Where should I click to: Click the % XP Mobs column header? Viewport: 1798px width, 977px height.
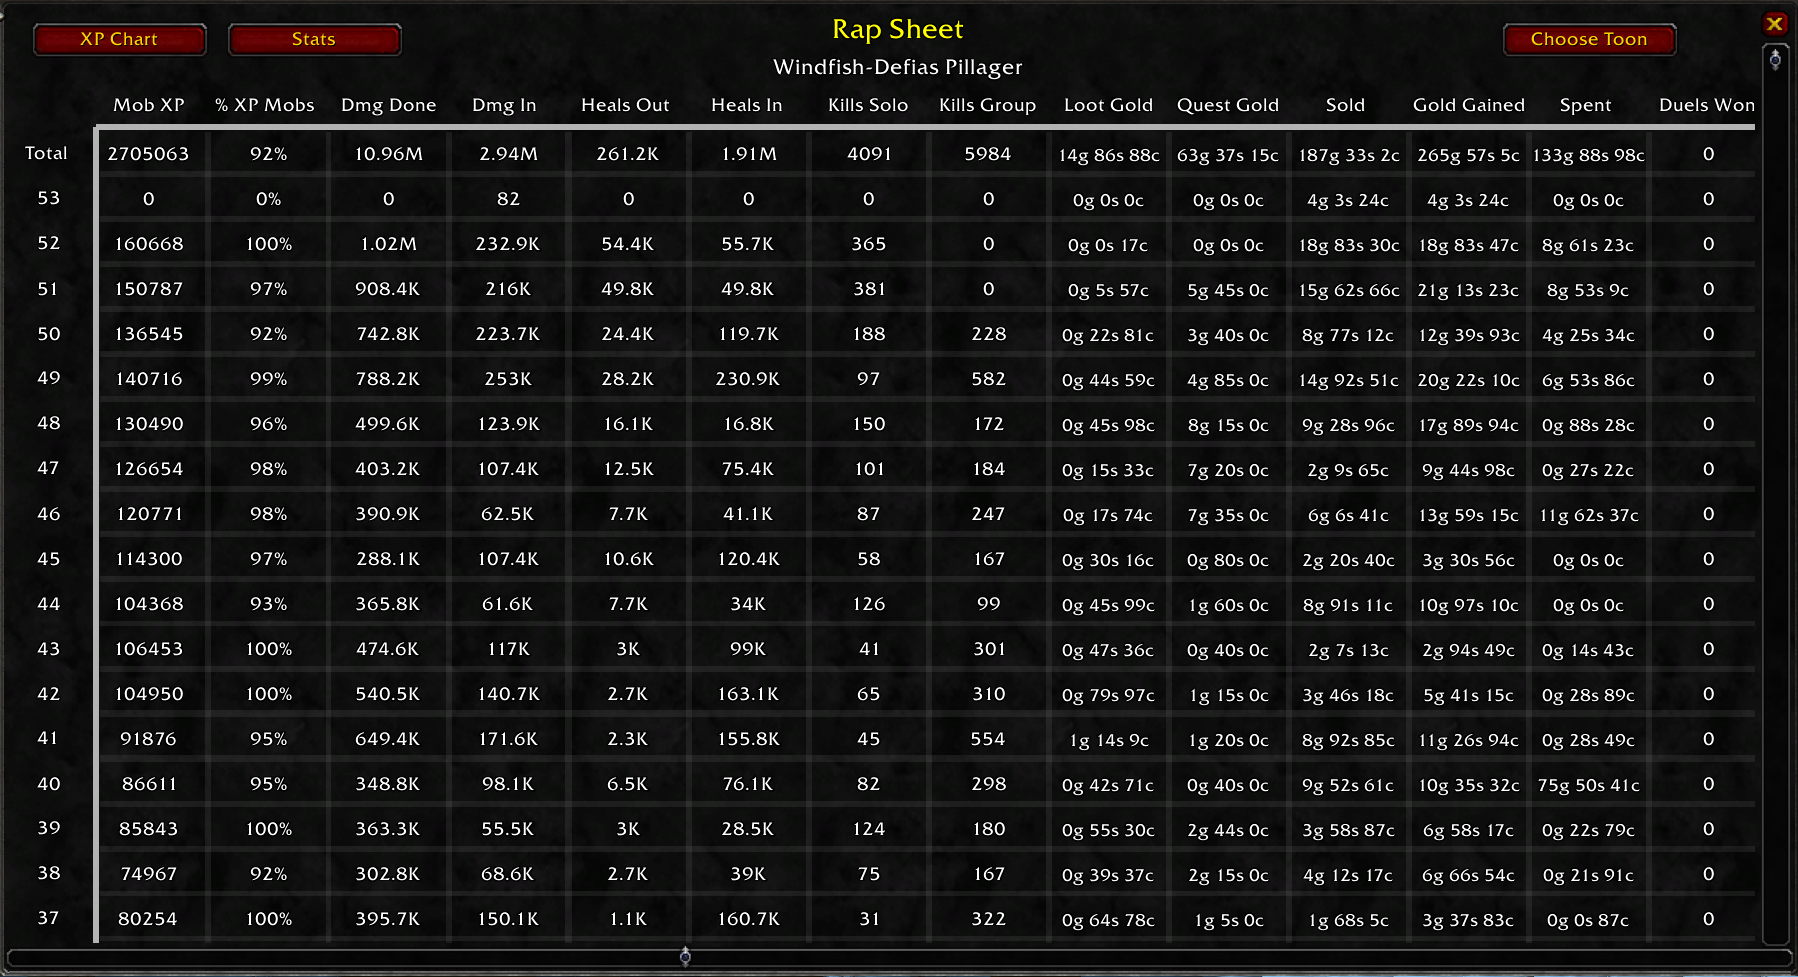click(265, 105)
